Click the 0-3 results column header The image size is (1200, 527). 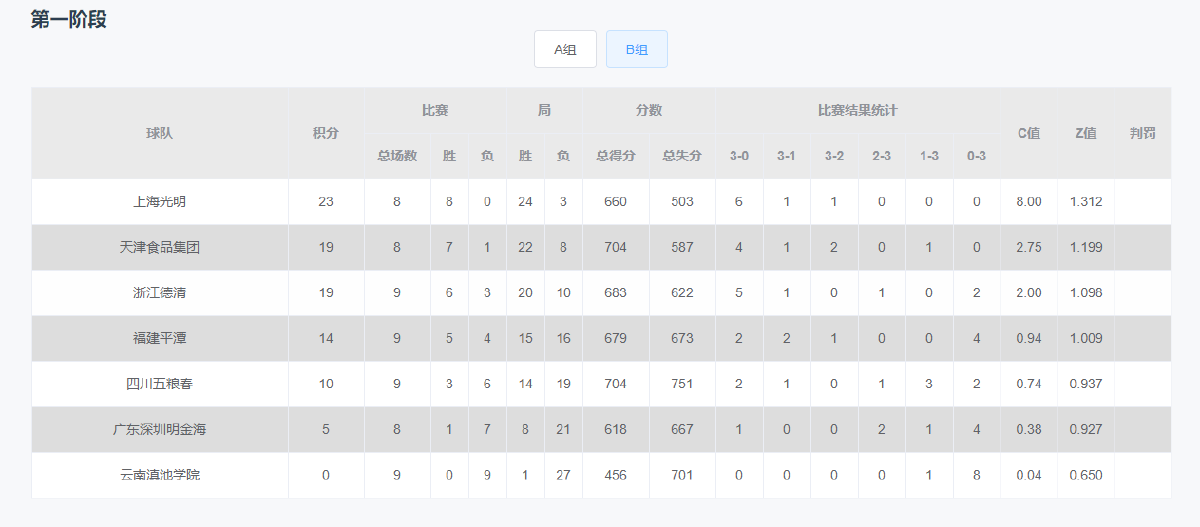[977, 156]
